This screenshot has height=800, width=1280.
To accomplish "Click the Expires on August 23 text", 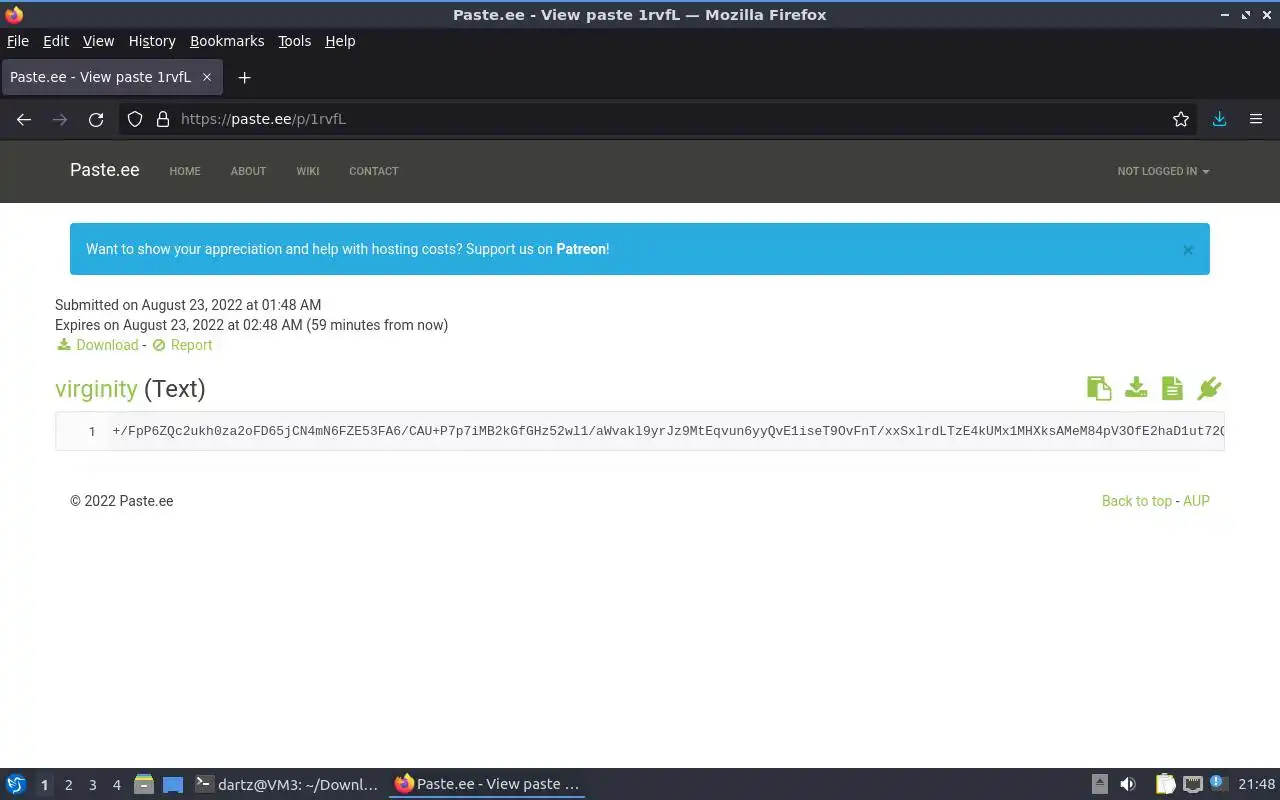I will click(251, 325).
